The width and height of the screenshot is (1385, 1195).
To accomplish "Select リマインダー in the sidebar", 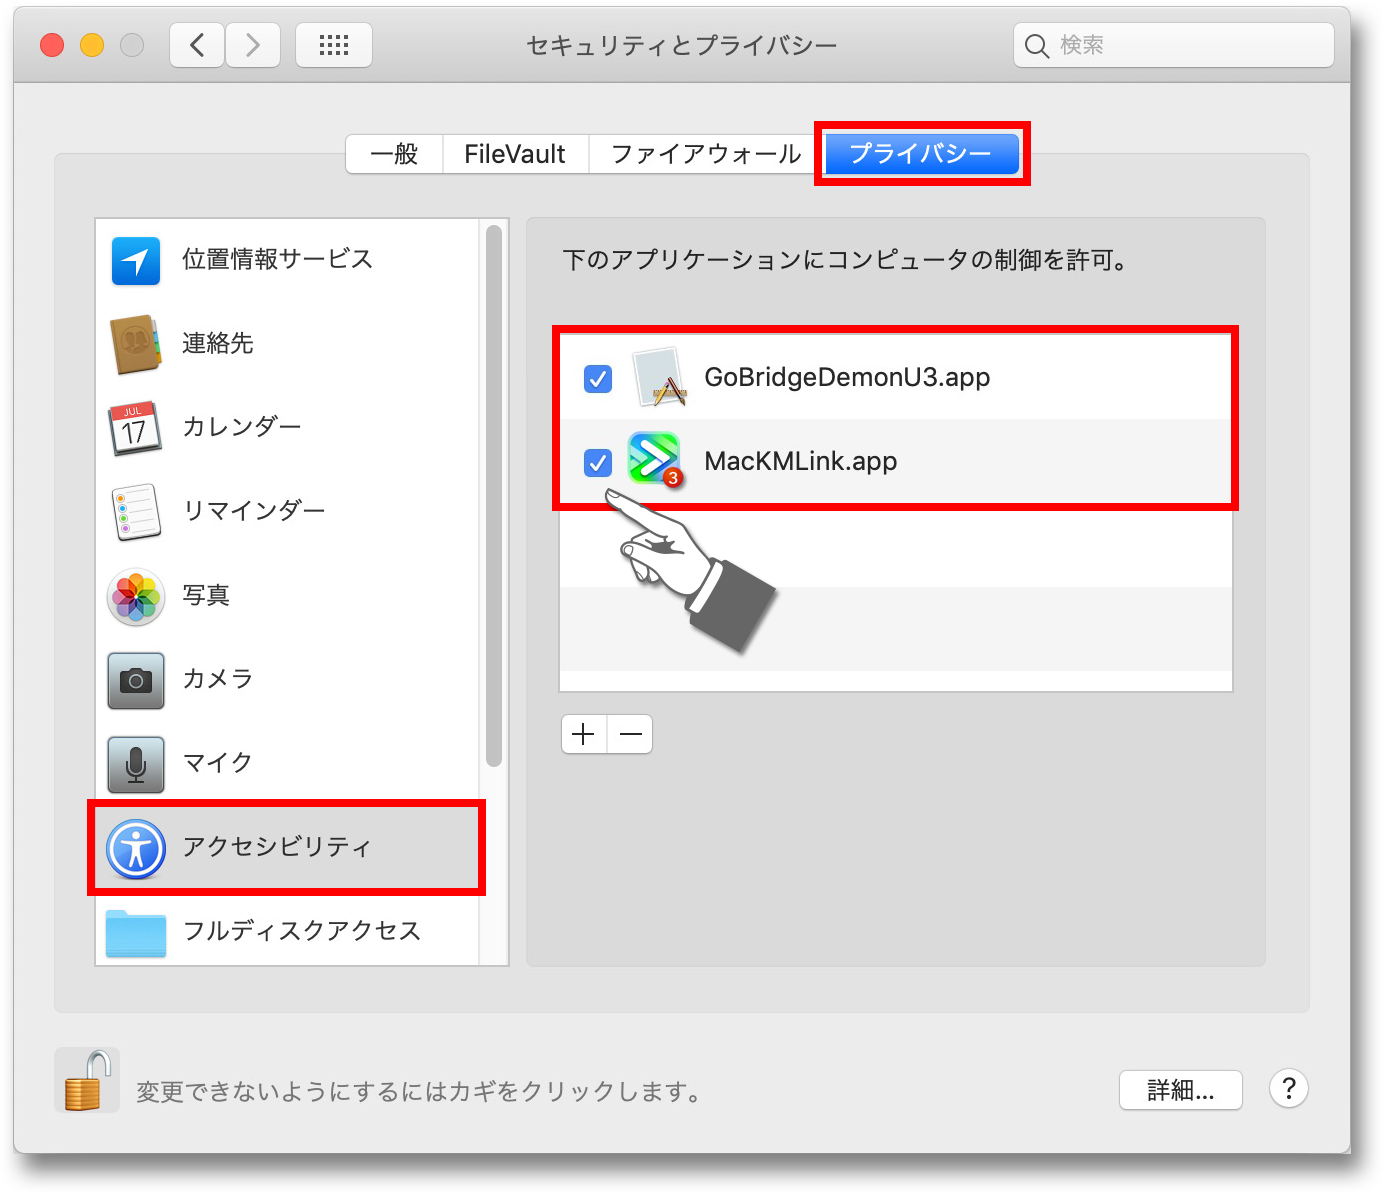I will (x=288, y=512).
